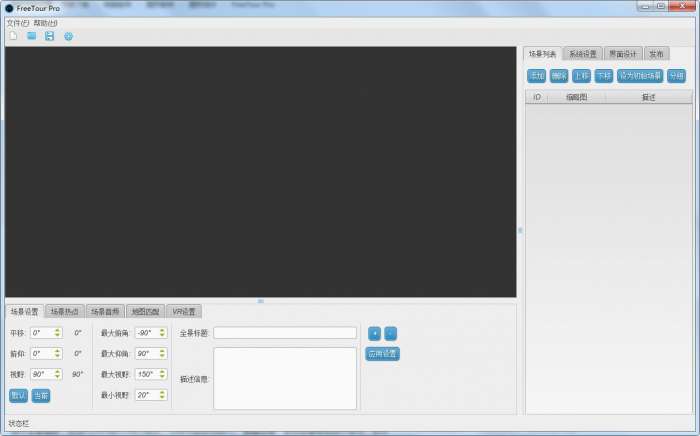Click the 分组 button

[x=676, y=76]
